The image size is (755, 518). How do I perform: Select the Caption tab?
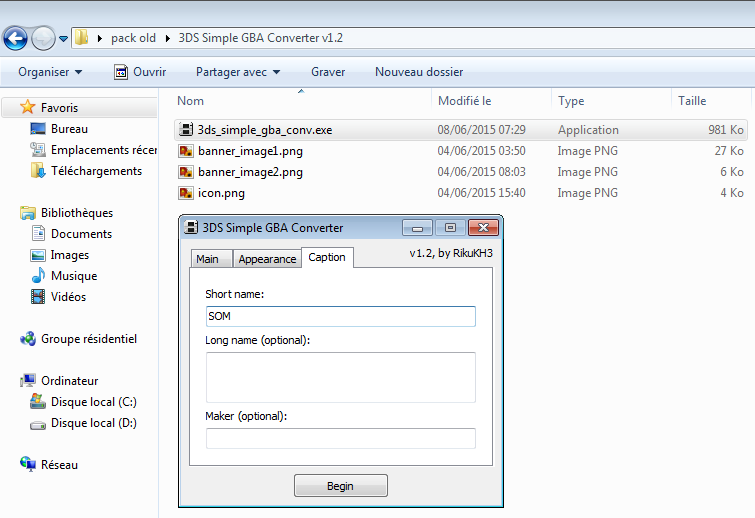(327, 257)
